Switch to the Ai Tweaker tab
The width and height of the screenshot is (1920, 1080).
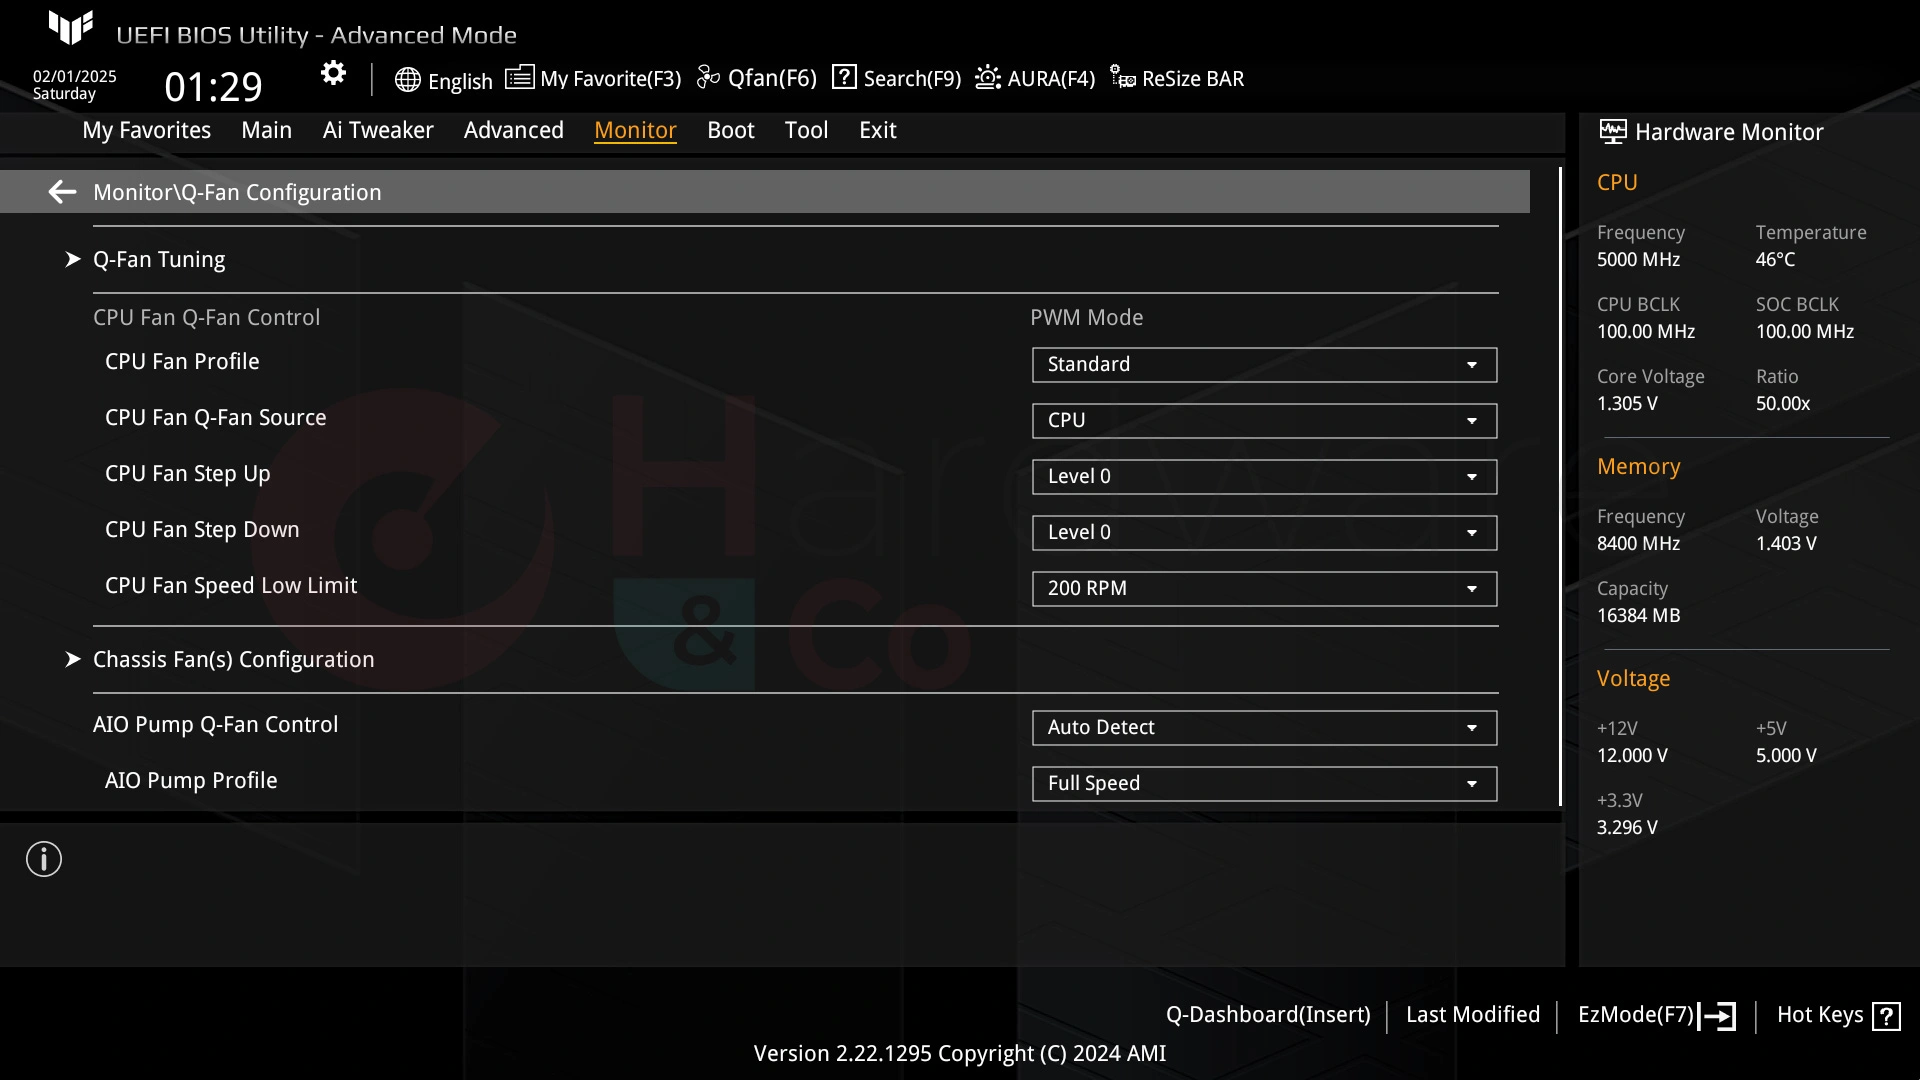pyautogui.click(x=378, y=130)
